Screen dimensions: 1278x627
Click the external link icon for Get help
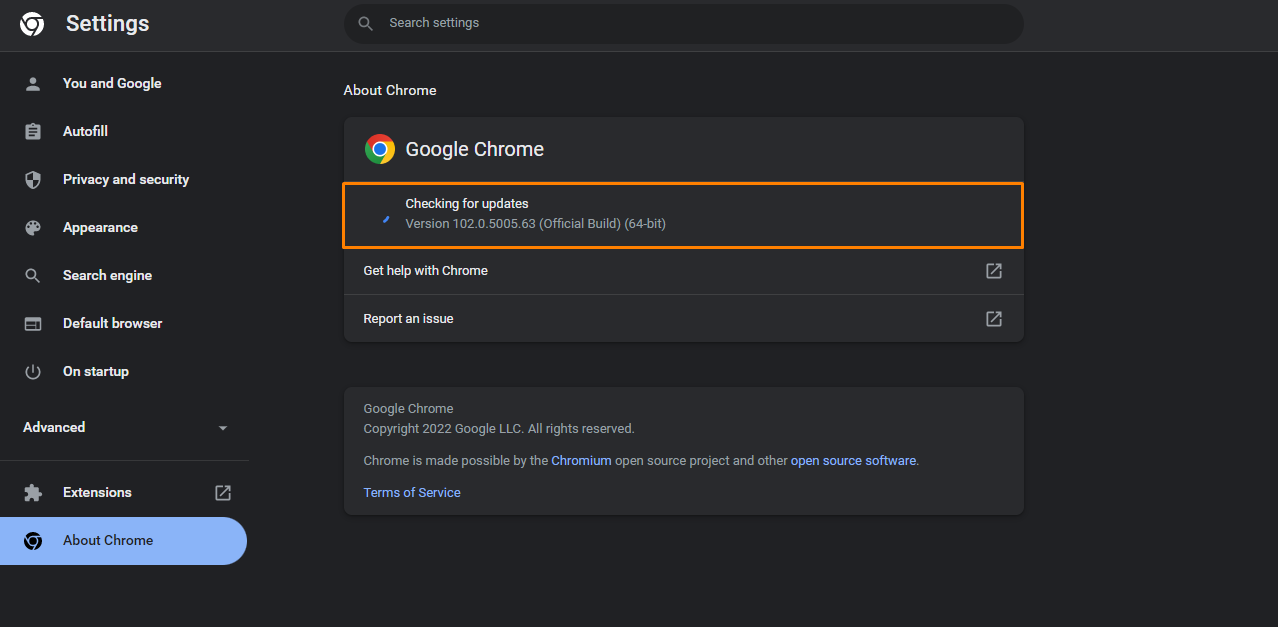click(994, 271)
